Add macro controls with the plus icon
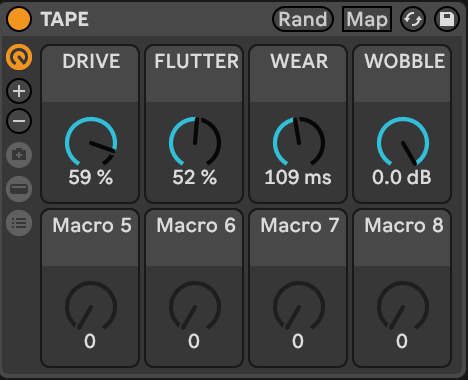 (19, 91)
